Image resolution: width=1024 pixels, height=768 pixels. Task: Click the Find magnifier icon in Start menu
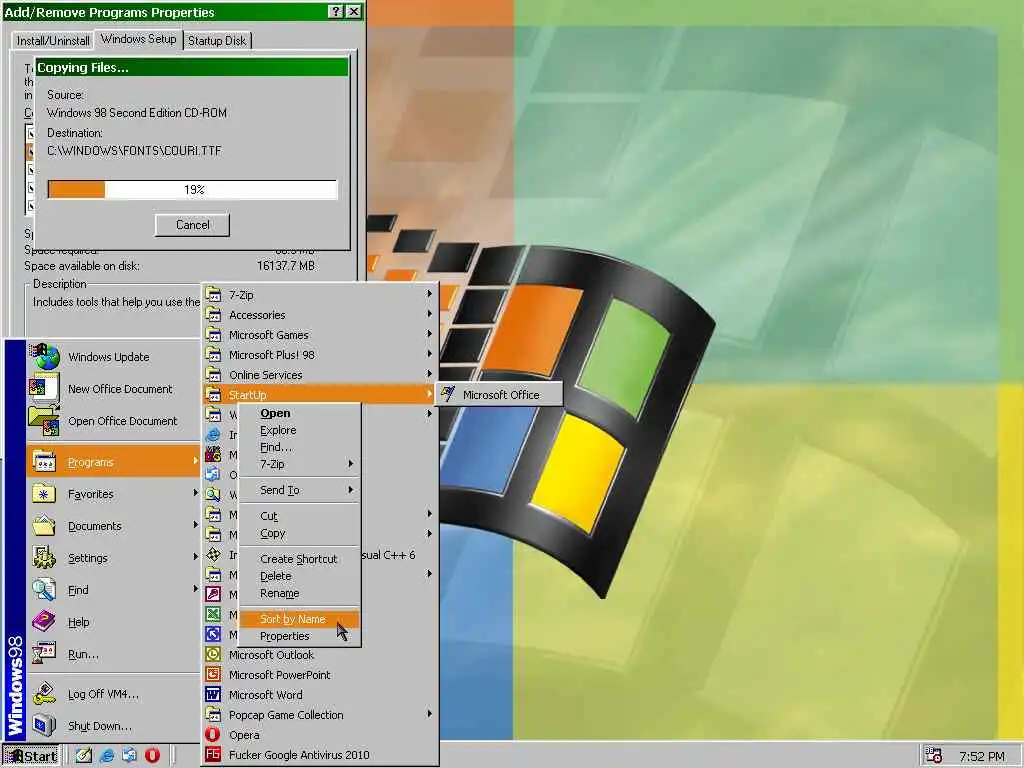(x=44, y=590)
